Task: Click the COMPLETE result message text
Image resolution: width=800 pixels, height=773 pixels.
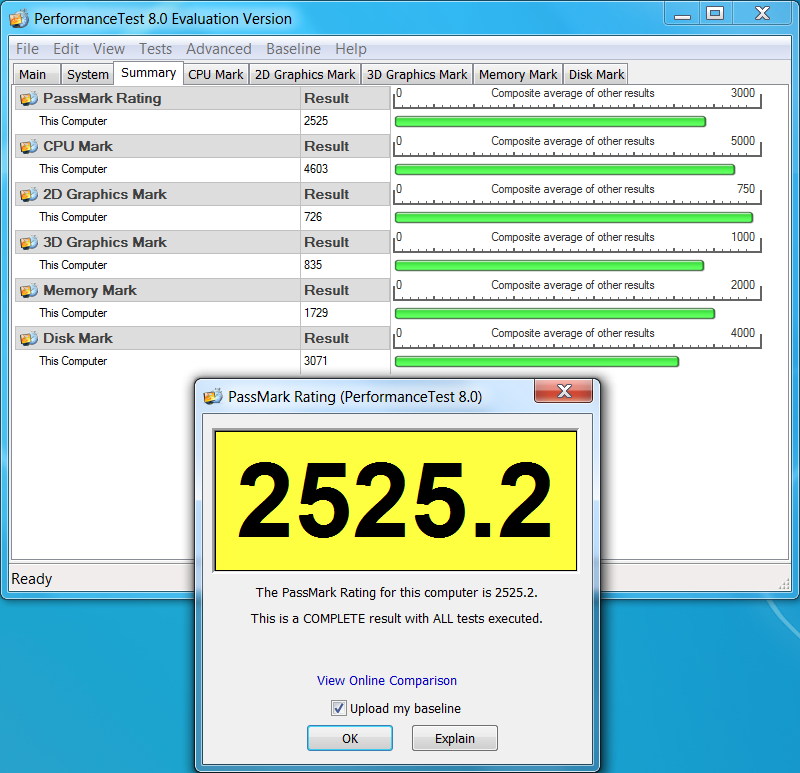Action: pyautogui.click(x=396, y=618)
